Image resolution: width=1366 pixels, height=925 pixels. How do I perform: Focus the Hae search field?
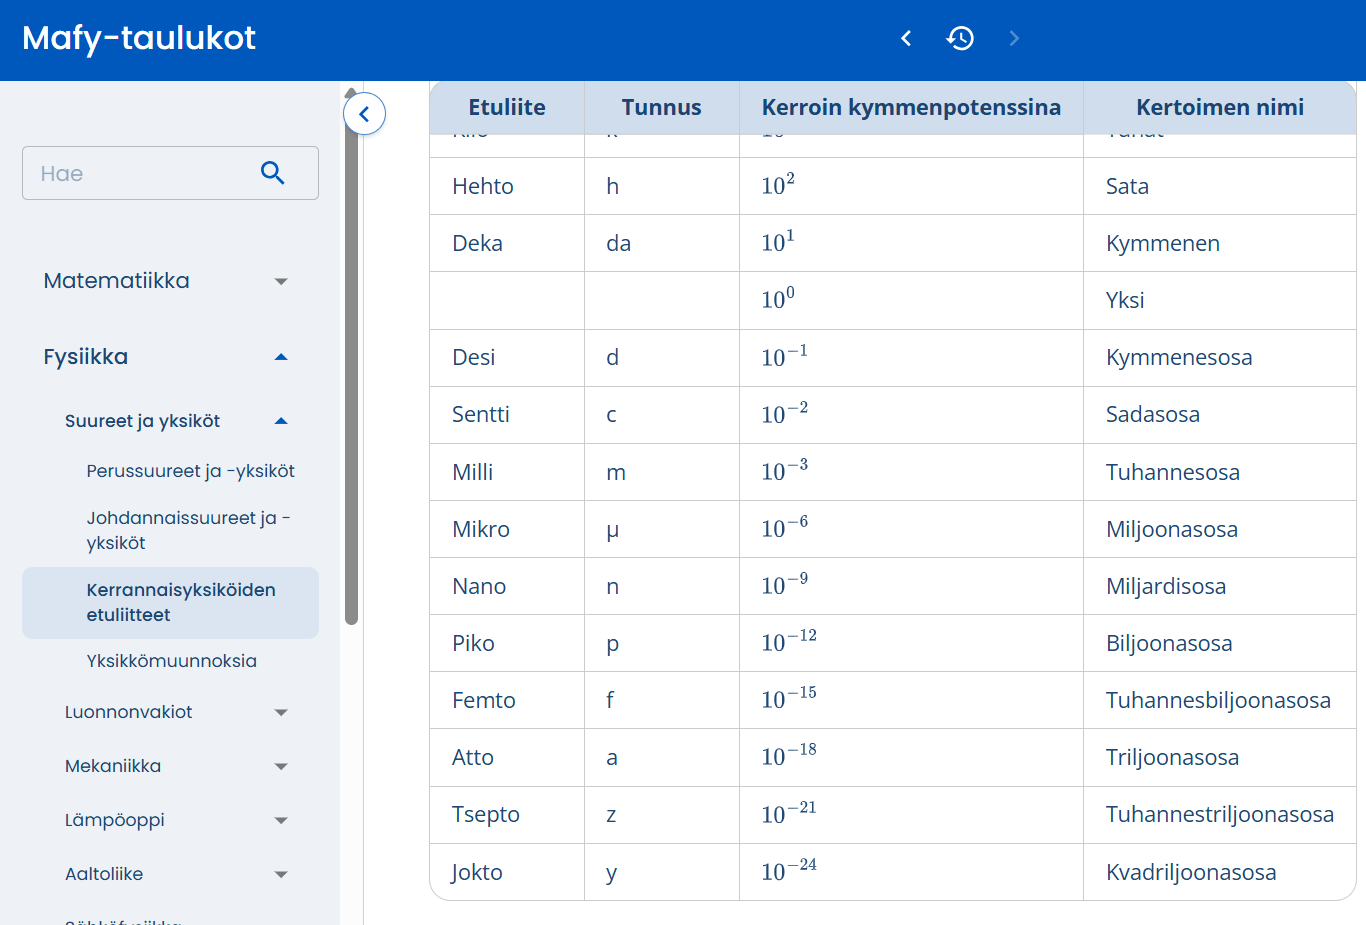[170, 173]
